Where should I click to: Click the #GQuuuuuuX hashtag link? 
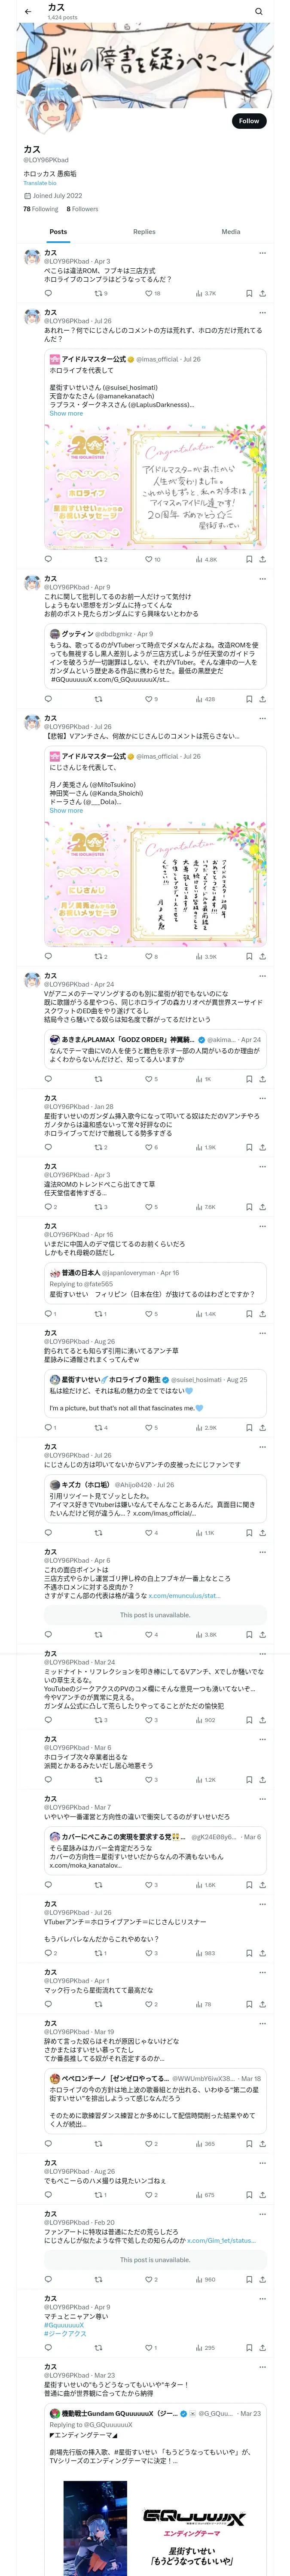tap(64, 2317)
